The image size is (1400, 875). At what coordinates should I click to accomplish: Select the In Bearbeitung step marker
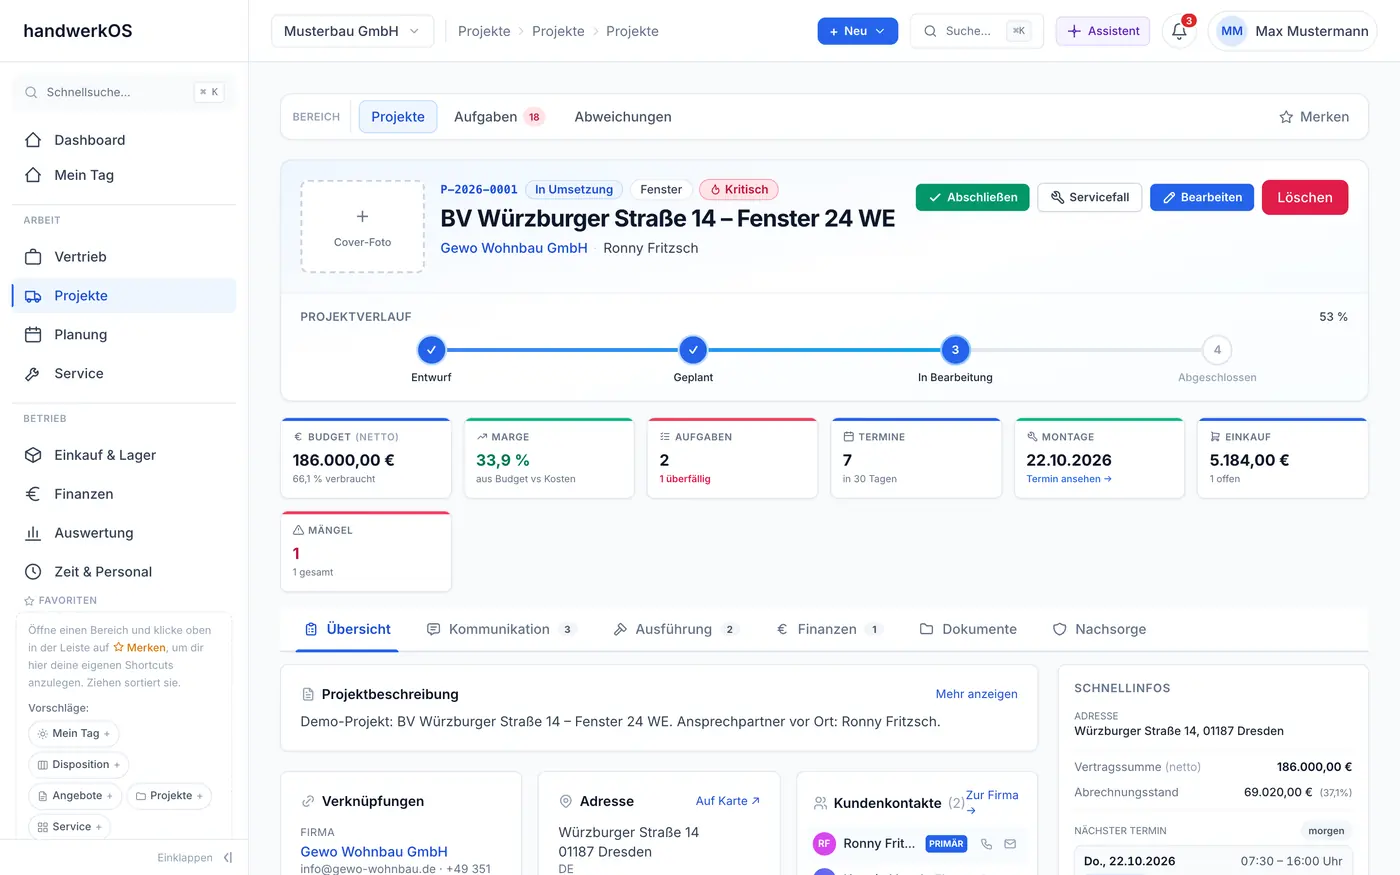tap(955, 350)
